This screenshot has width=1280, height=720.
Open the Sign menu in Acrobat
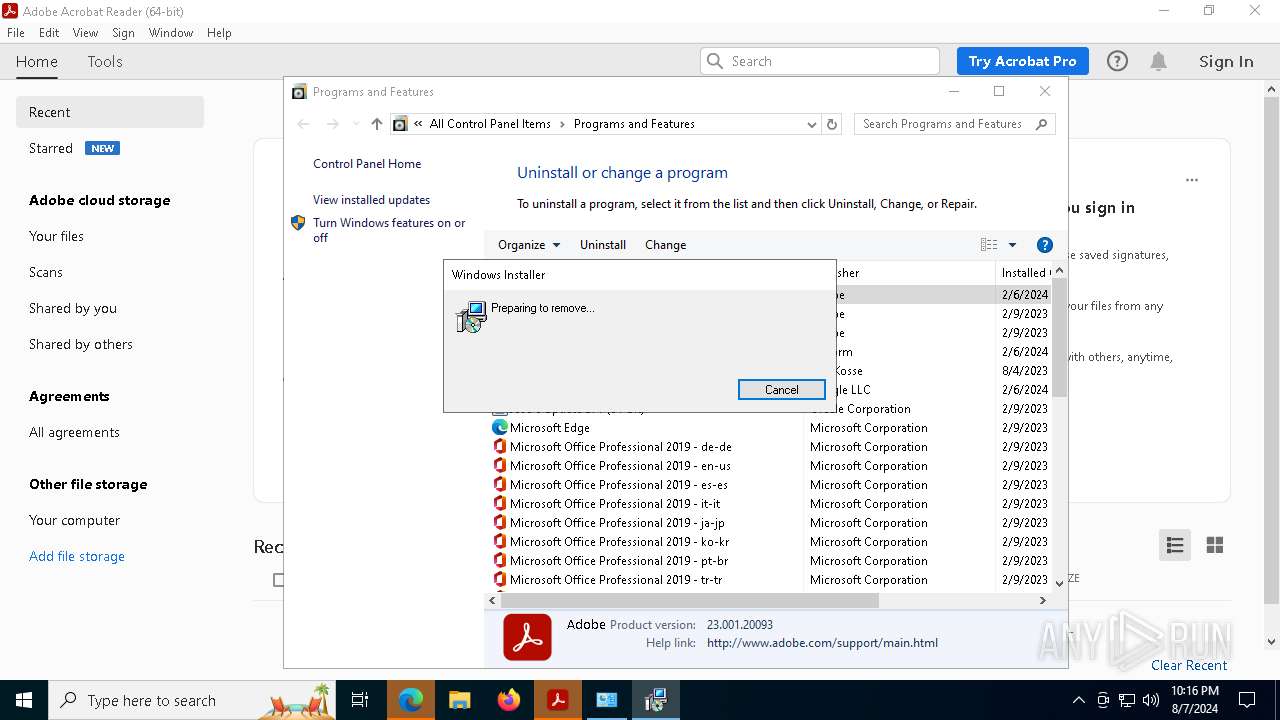pyautogui.click(x=123, y=33)
